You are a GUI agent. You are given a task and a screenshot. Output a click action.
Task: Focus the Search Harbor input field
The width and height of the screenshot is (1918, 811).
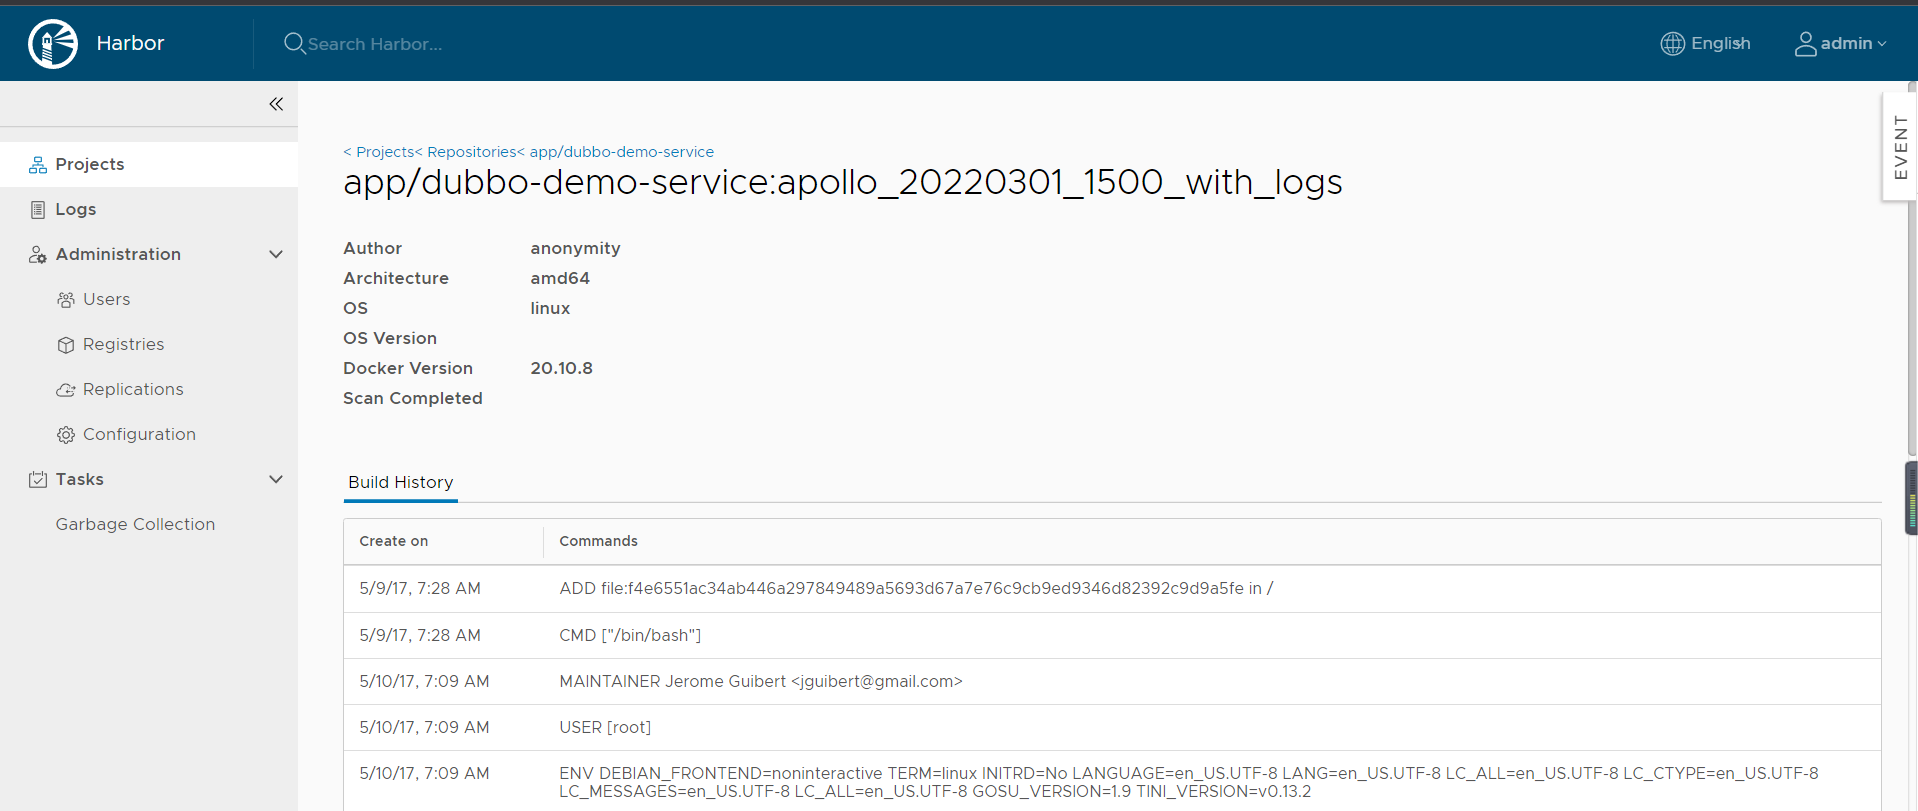pyautogui.click(x=374, y=44)
